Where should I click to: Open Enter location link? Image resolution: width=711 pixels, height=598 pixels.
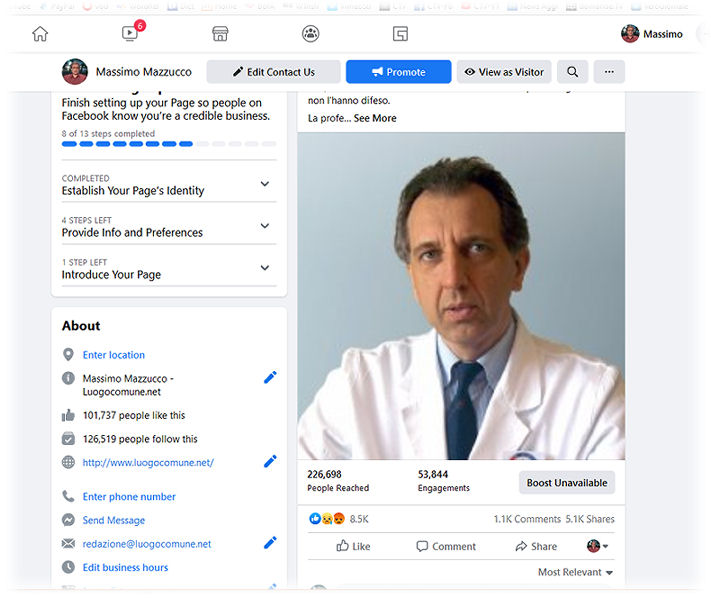pyautogui.click(x=113, y=355)
